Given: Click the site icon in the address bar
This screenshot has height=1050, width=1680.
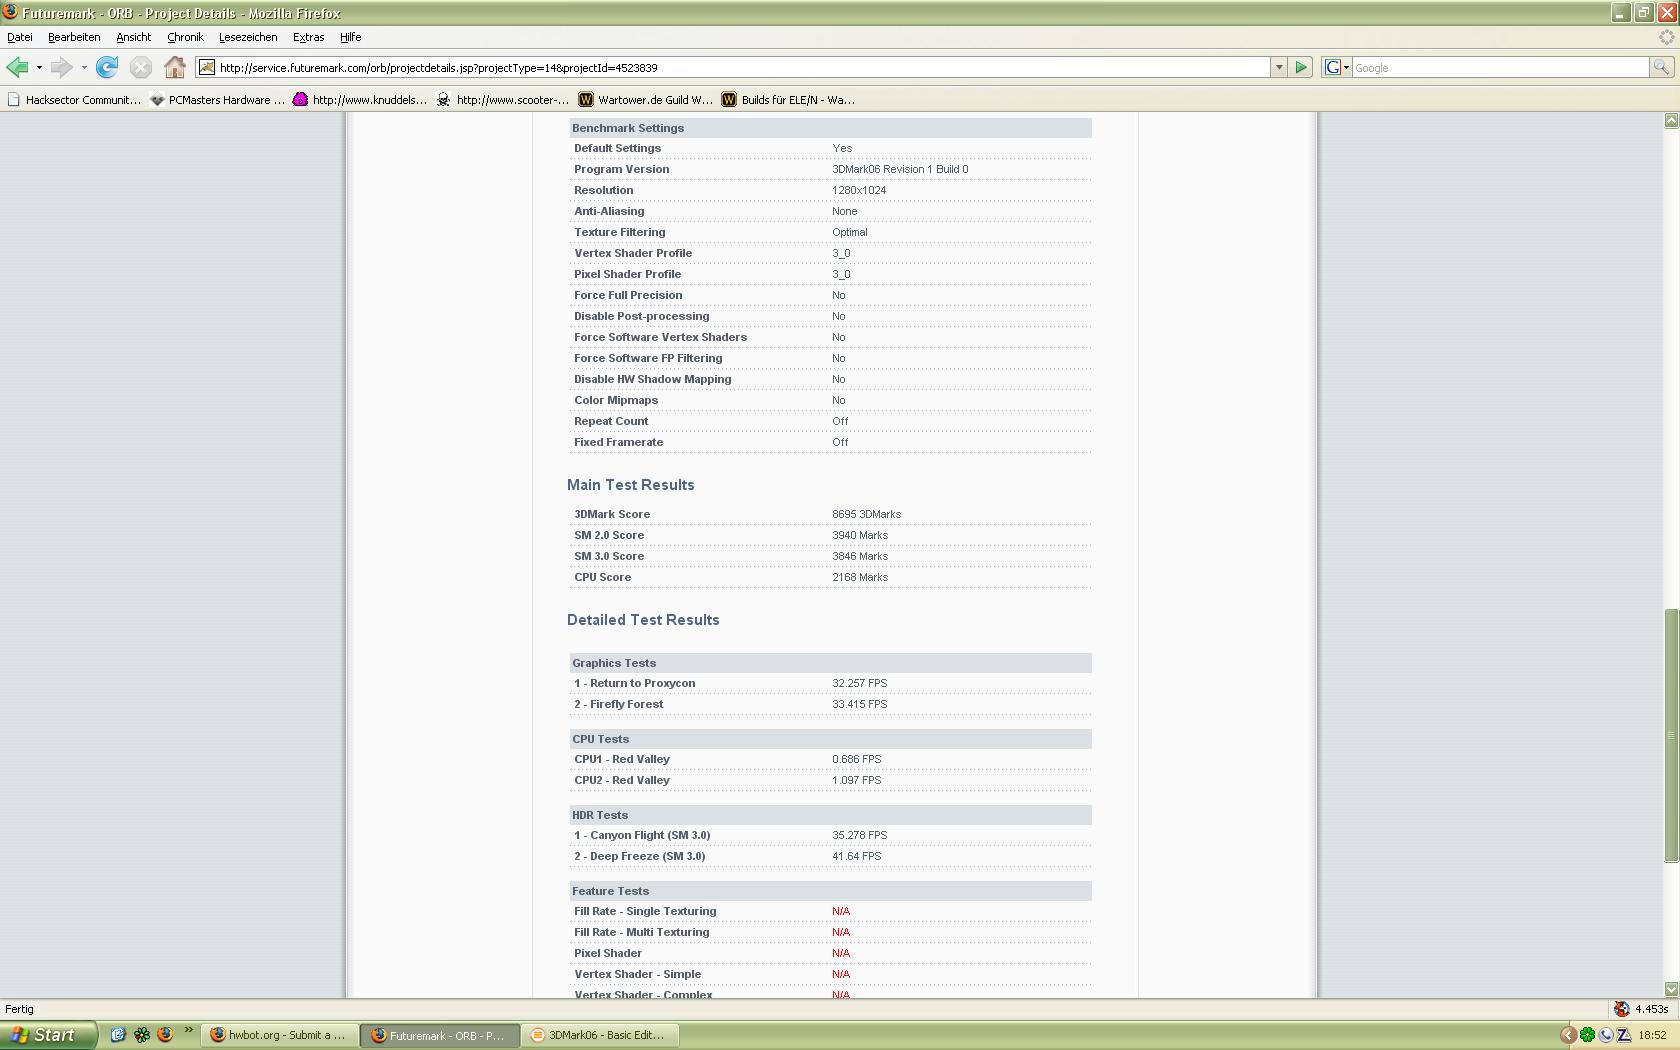Looking at the screenshot, I should tap(207, 68).
